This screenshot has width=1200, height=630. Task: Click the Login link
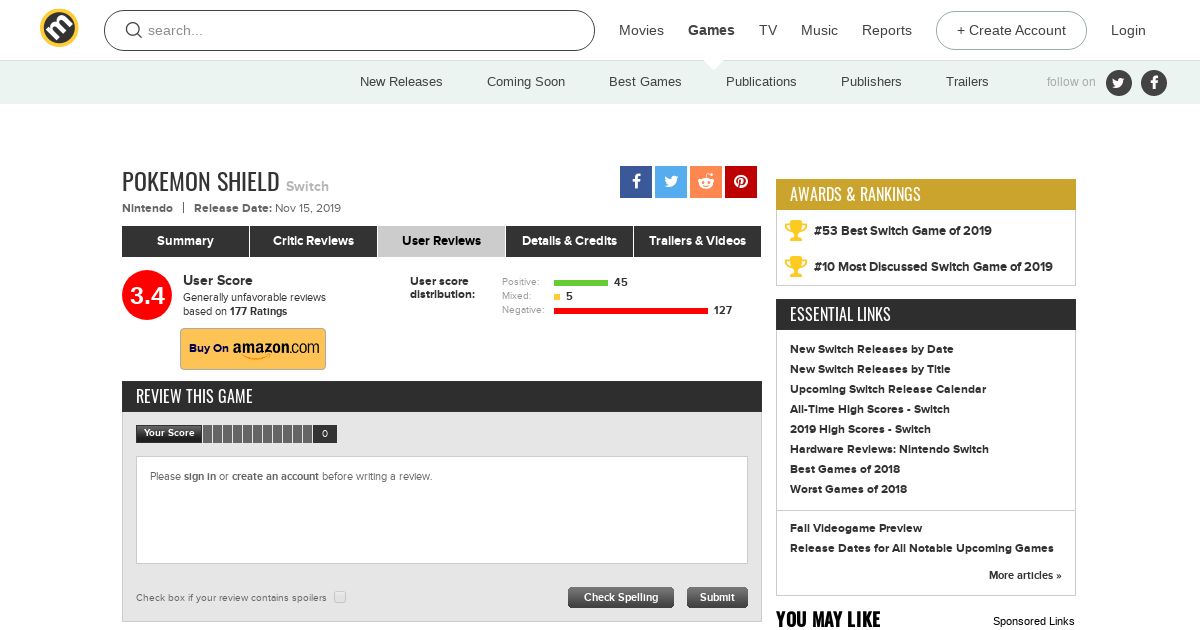pyautogui.click(x=1128, y=30)
